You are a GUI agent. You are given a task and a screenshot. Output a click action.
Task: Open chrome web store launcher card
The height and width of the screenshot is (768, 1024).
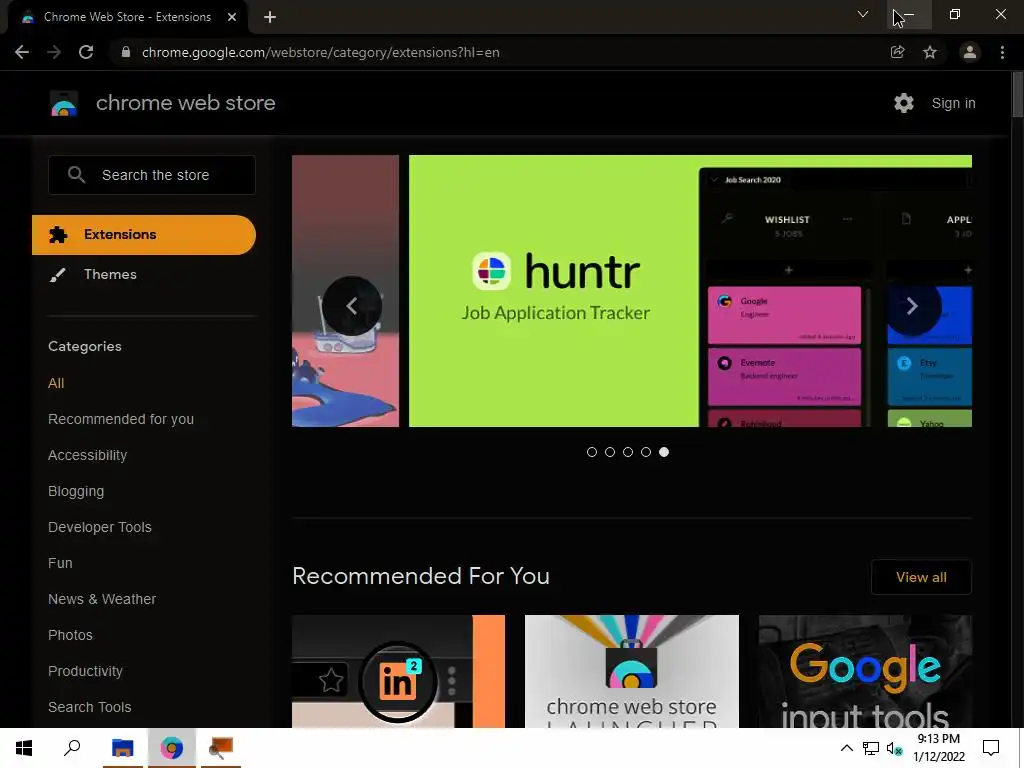pos(632,671)
